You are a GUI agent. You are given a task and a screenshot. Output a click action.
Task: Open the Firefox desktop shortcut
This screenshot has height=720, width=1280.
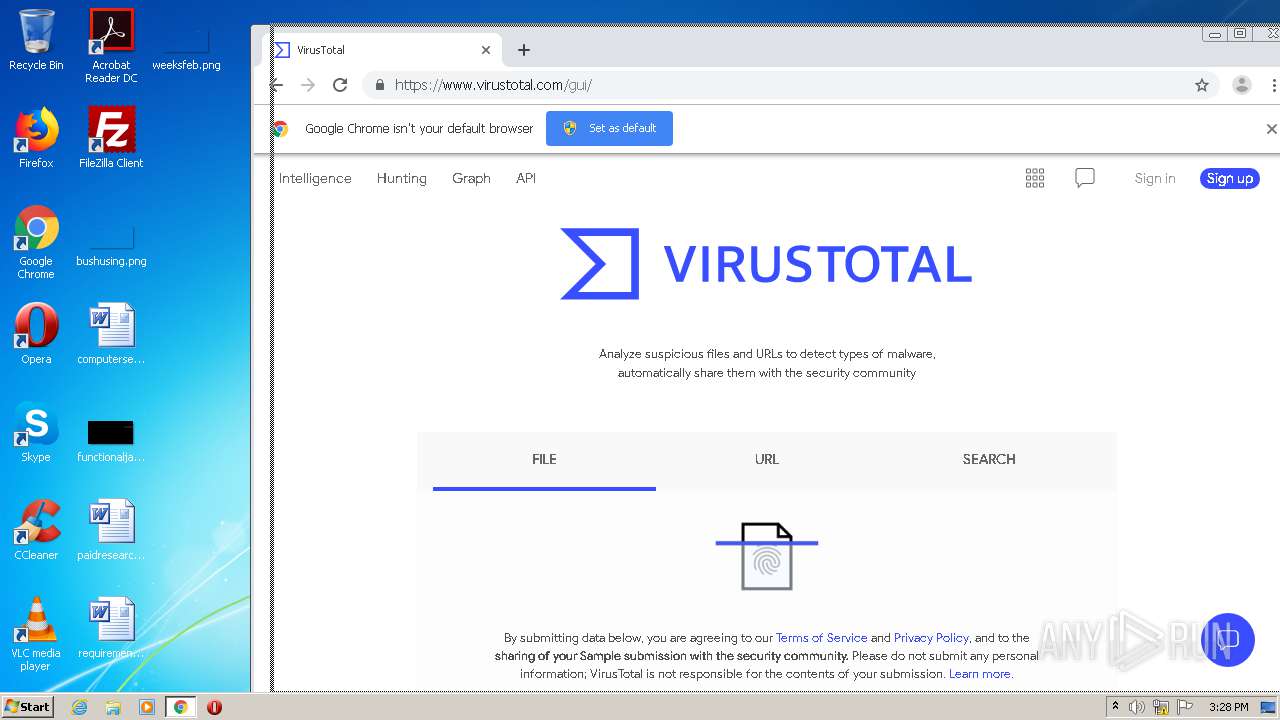click(36, 138)
